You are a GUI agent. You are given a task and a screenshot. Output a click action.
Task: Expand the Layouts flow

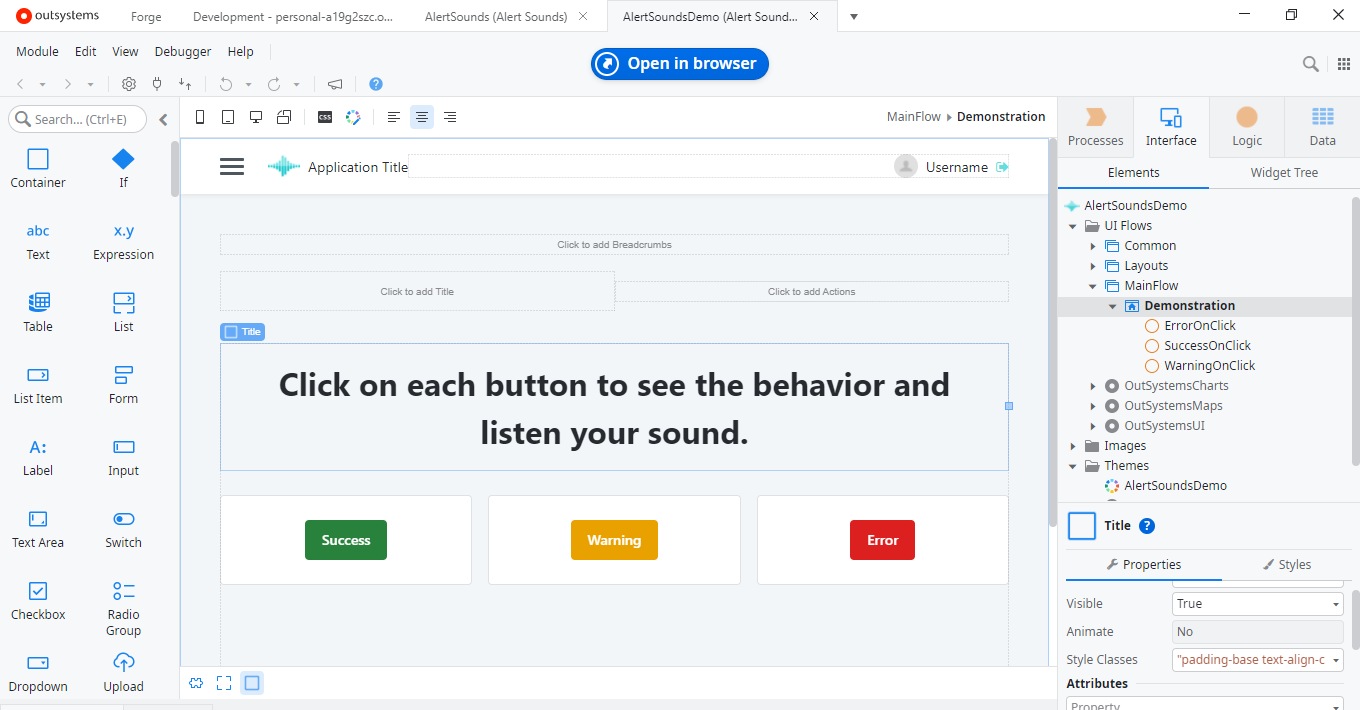(x=1093, y=266)
